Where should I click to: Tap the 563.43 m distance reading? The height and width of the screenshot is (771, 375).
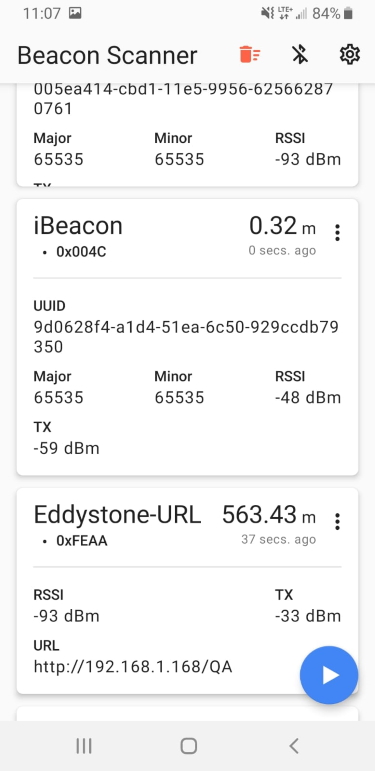269,515
